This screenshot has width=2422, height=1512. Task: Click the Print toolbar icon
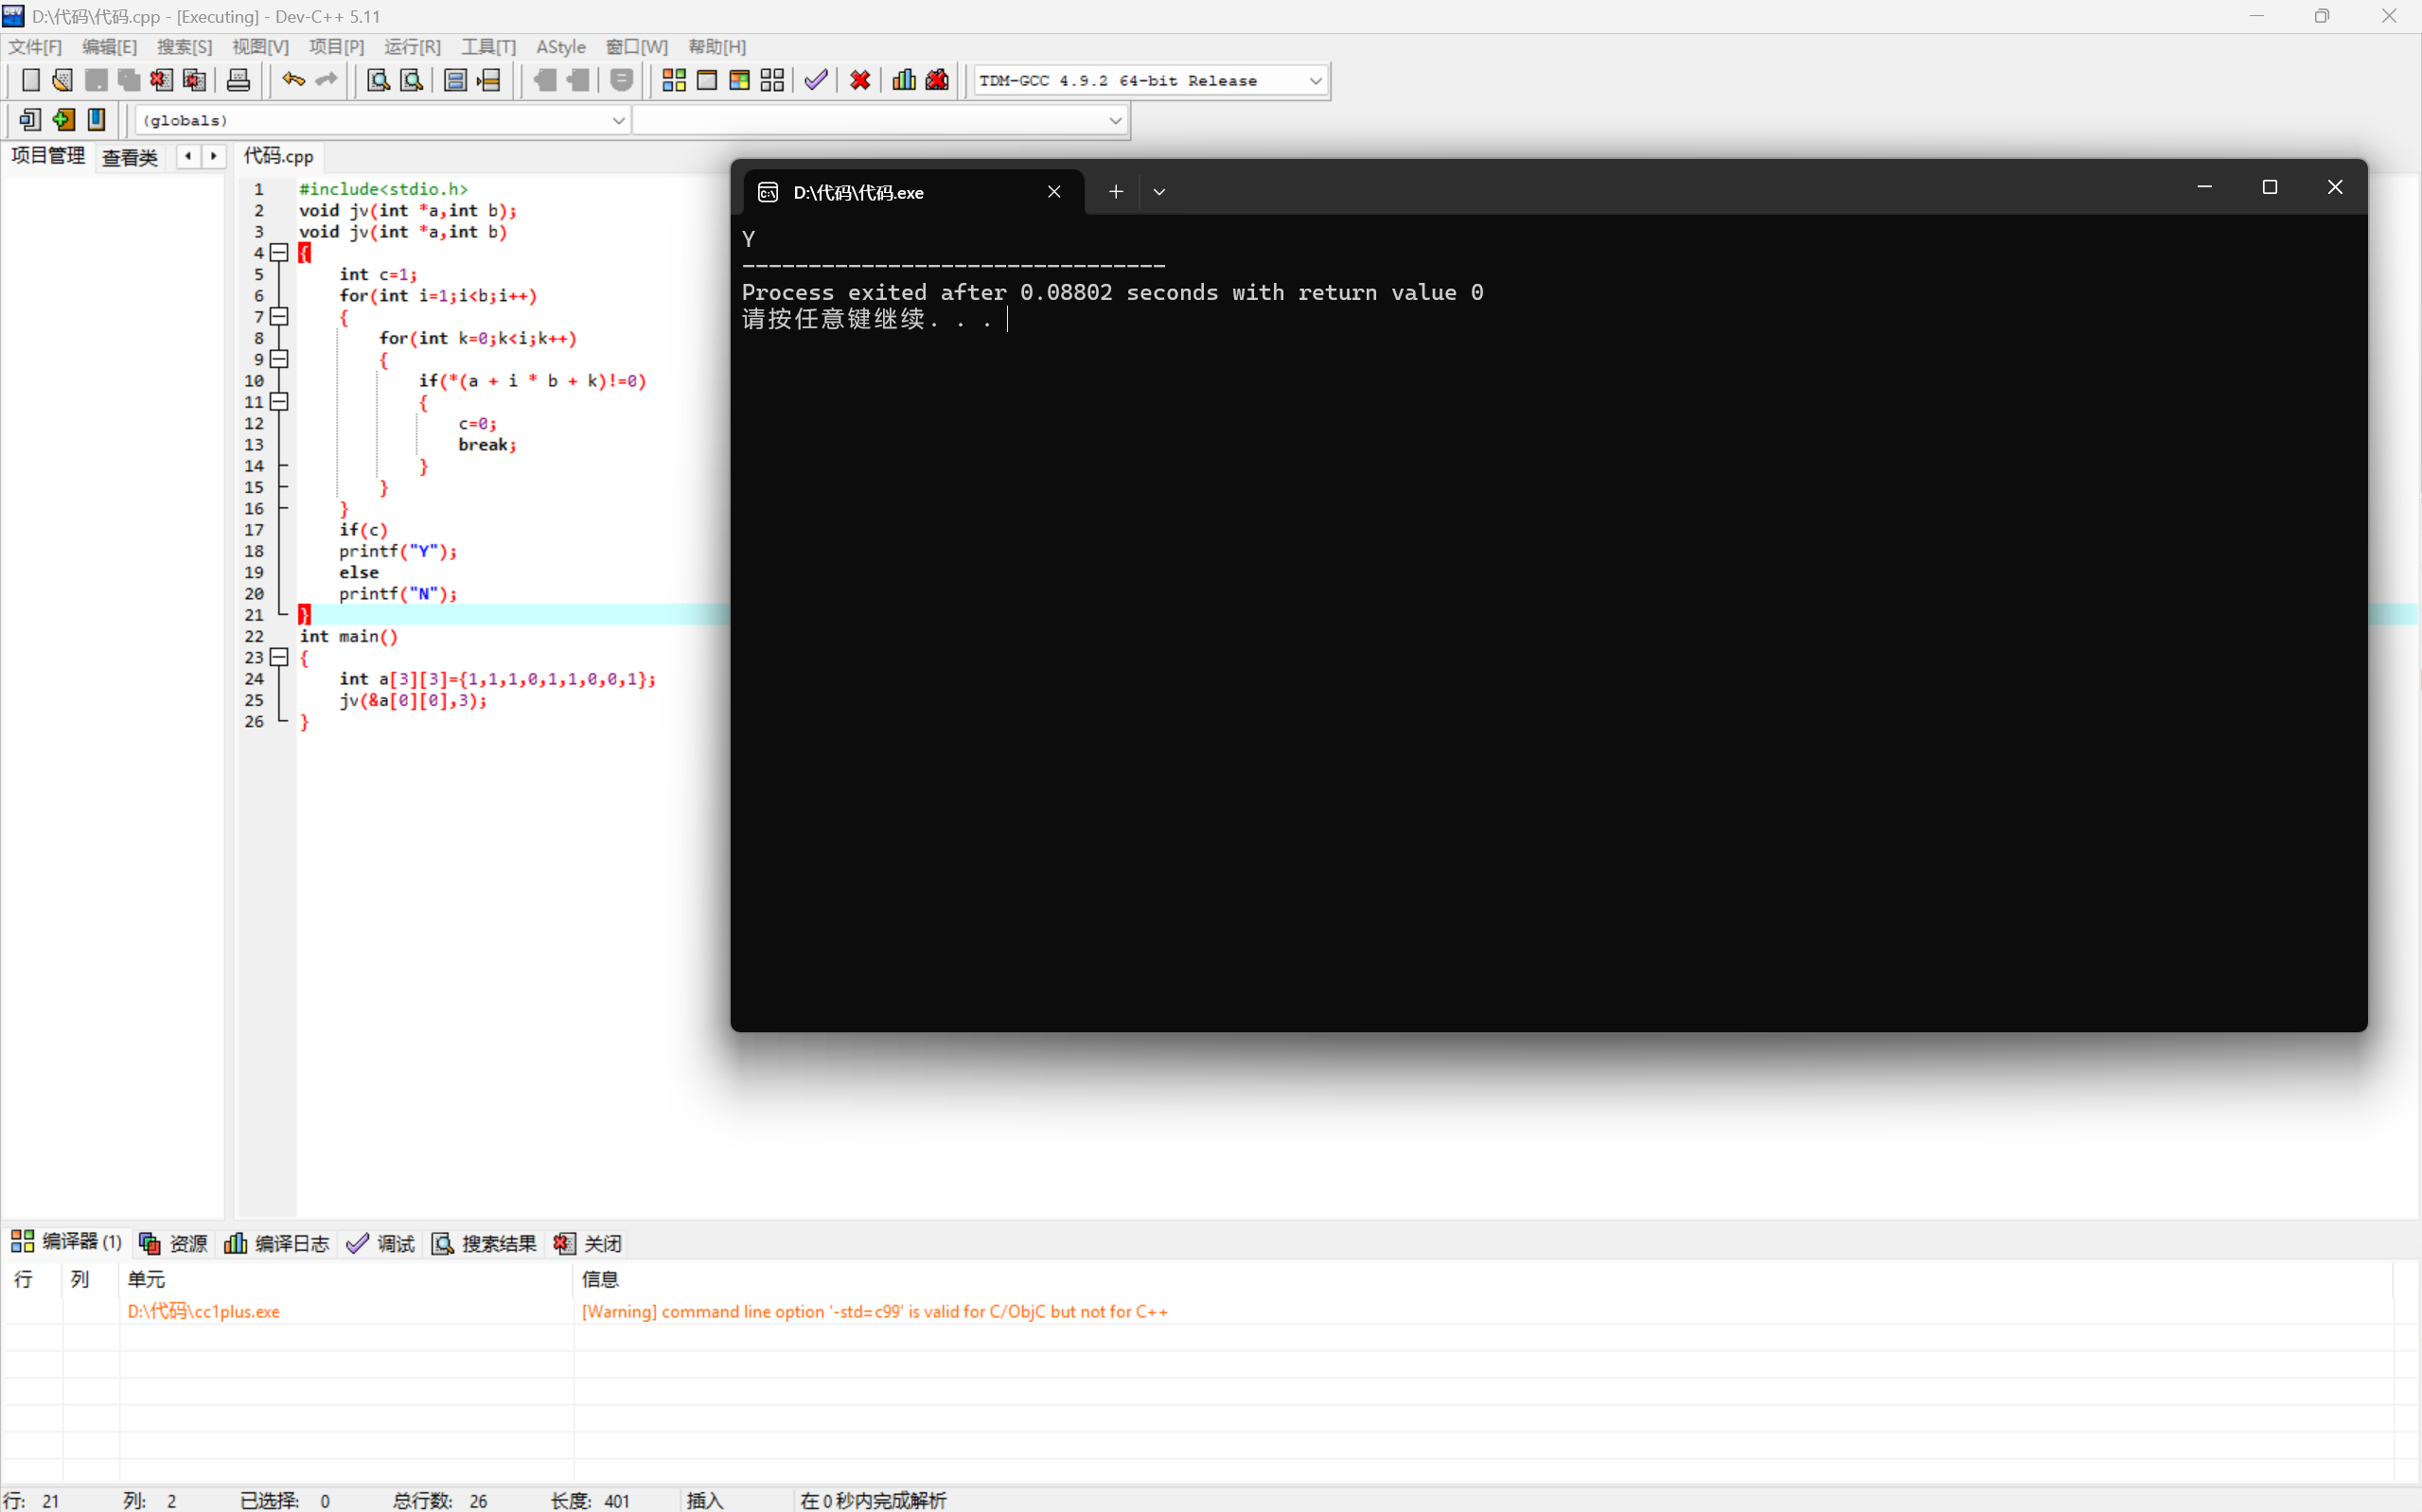[x=238, y=80]
